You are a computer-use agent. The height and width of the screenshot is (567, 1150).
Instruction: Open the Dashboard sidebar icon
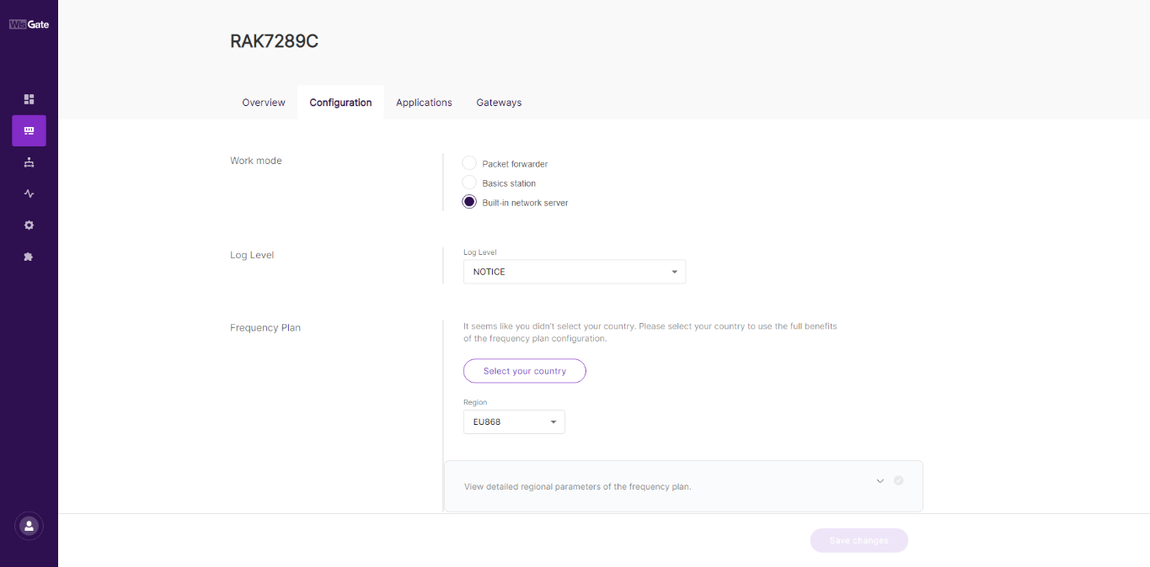(x=29, y=99)
